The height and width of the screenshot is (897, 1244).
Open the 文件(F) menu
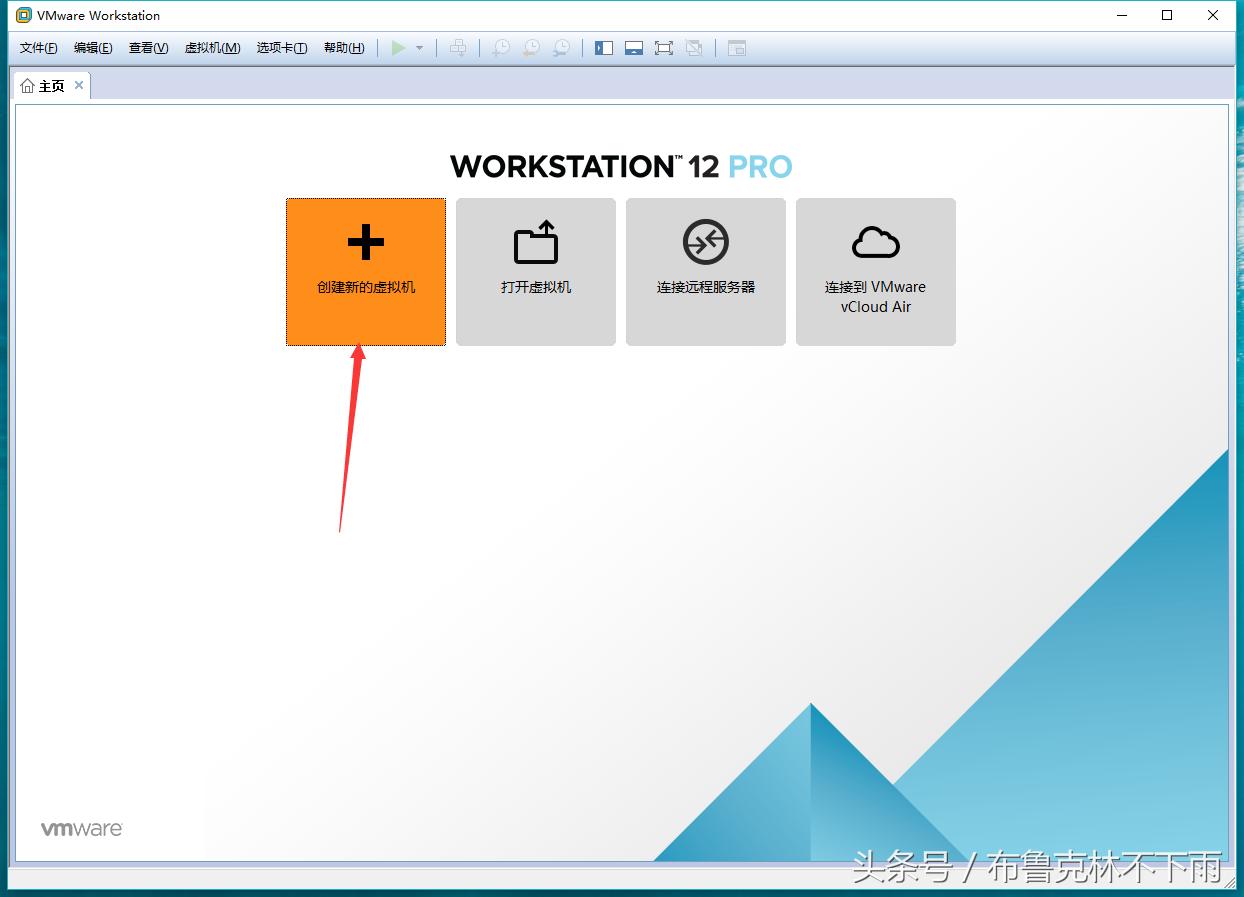[37, 47]
